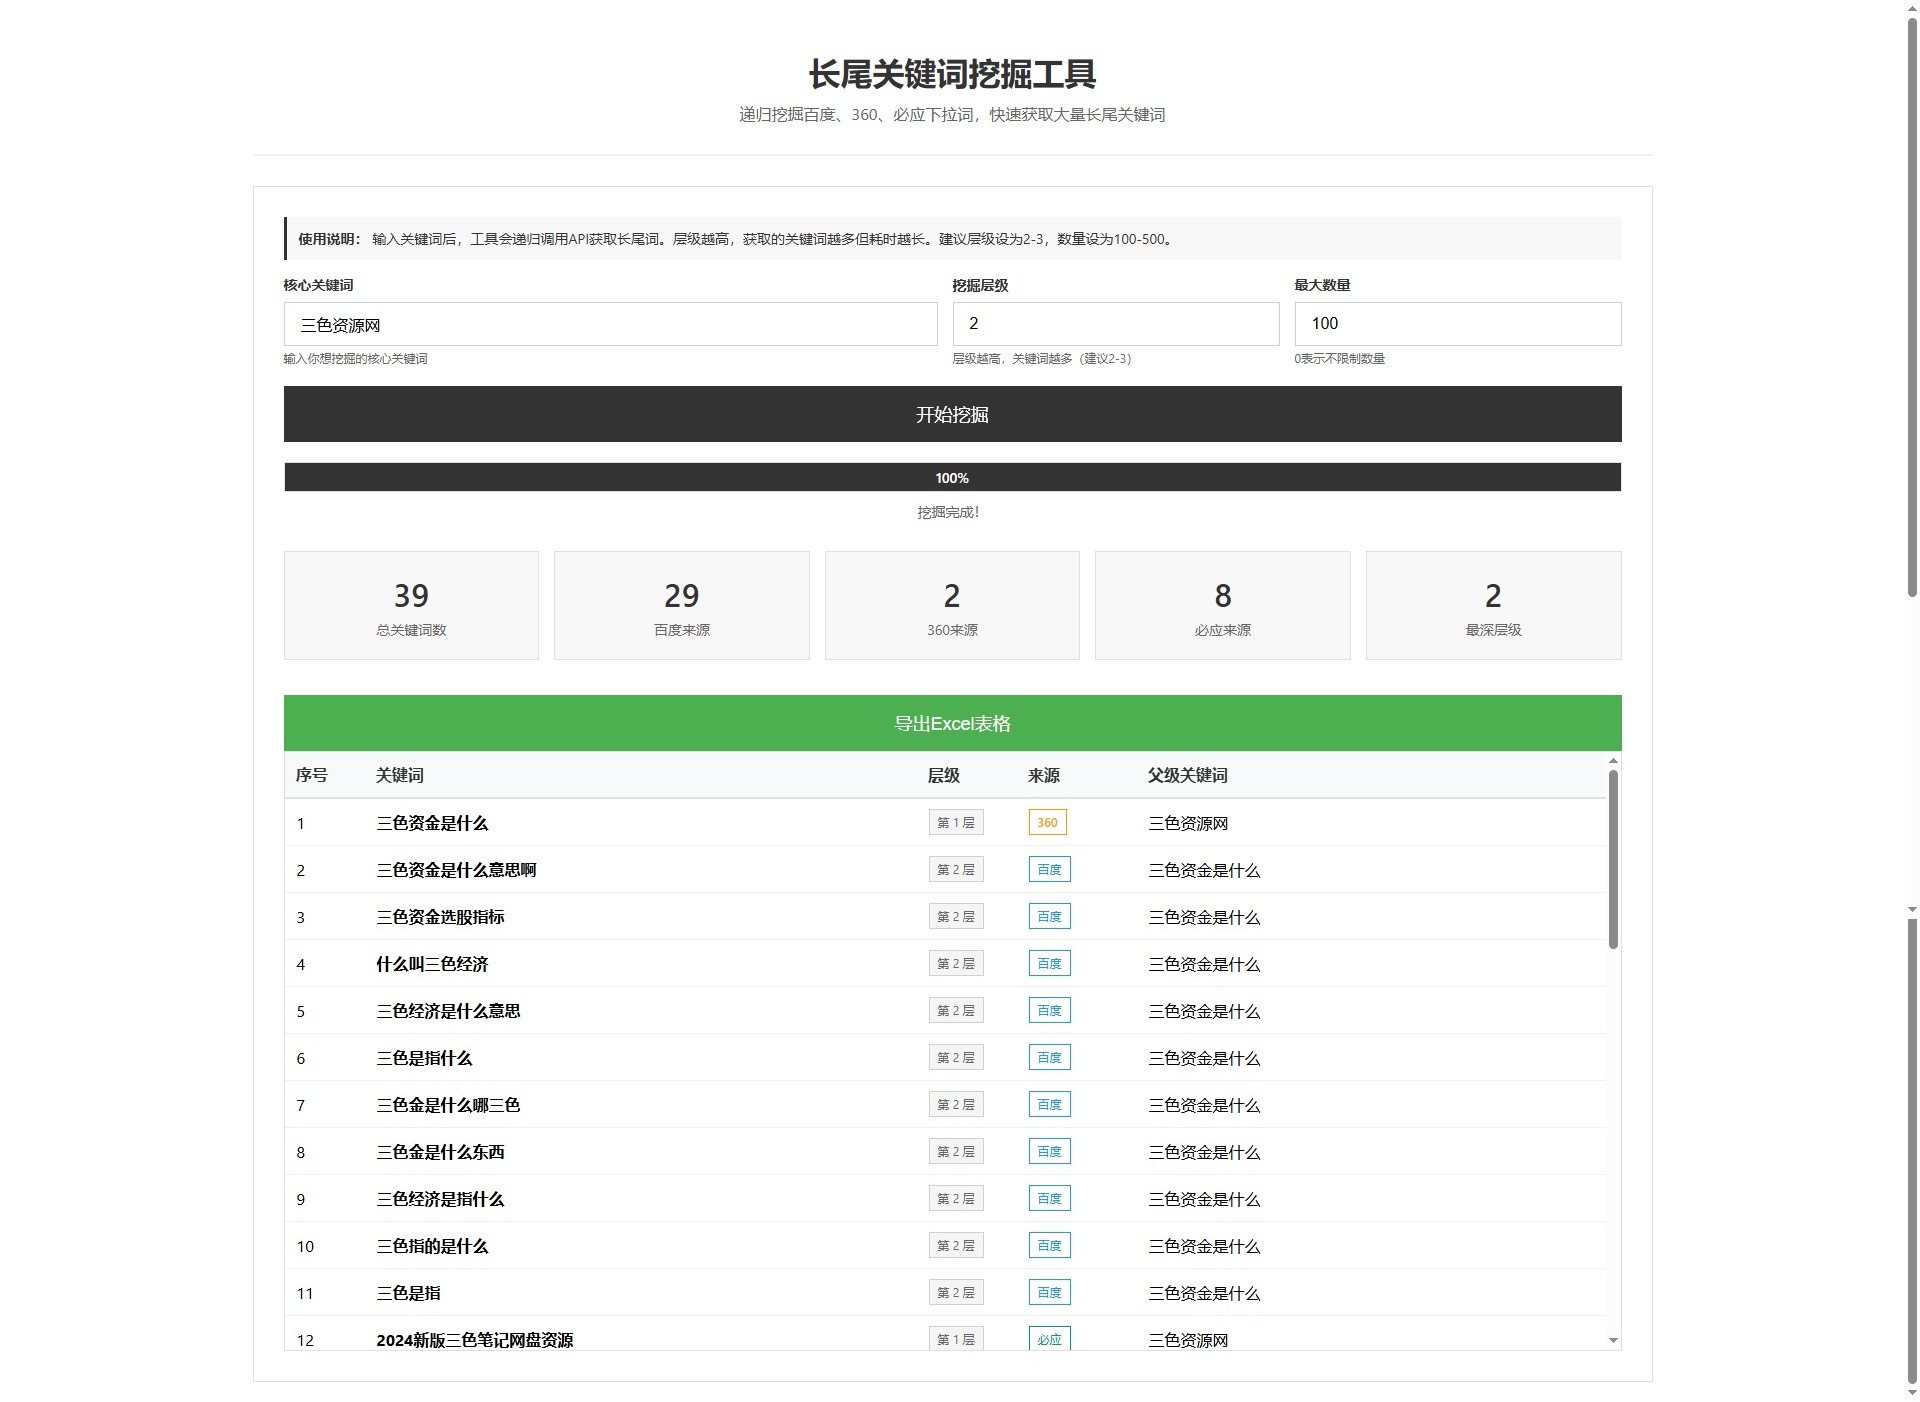Click the 第2层 badge for 三色金是什么东西
This screenshot has height=1402, width=1920.
pos(956,1151)
